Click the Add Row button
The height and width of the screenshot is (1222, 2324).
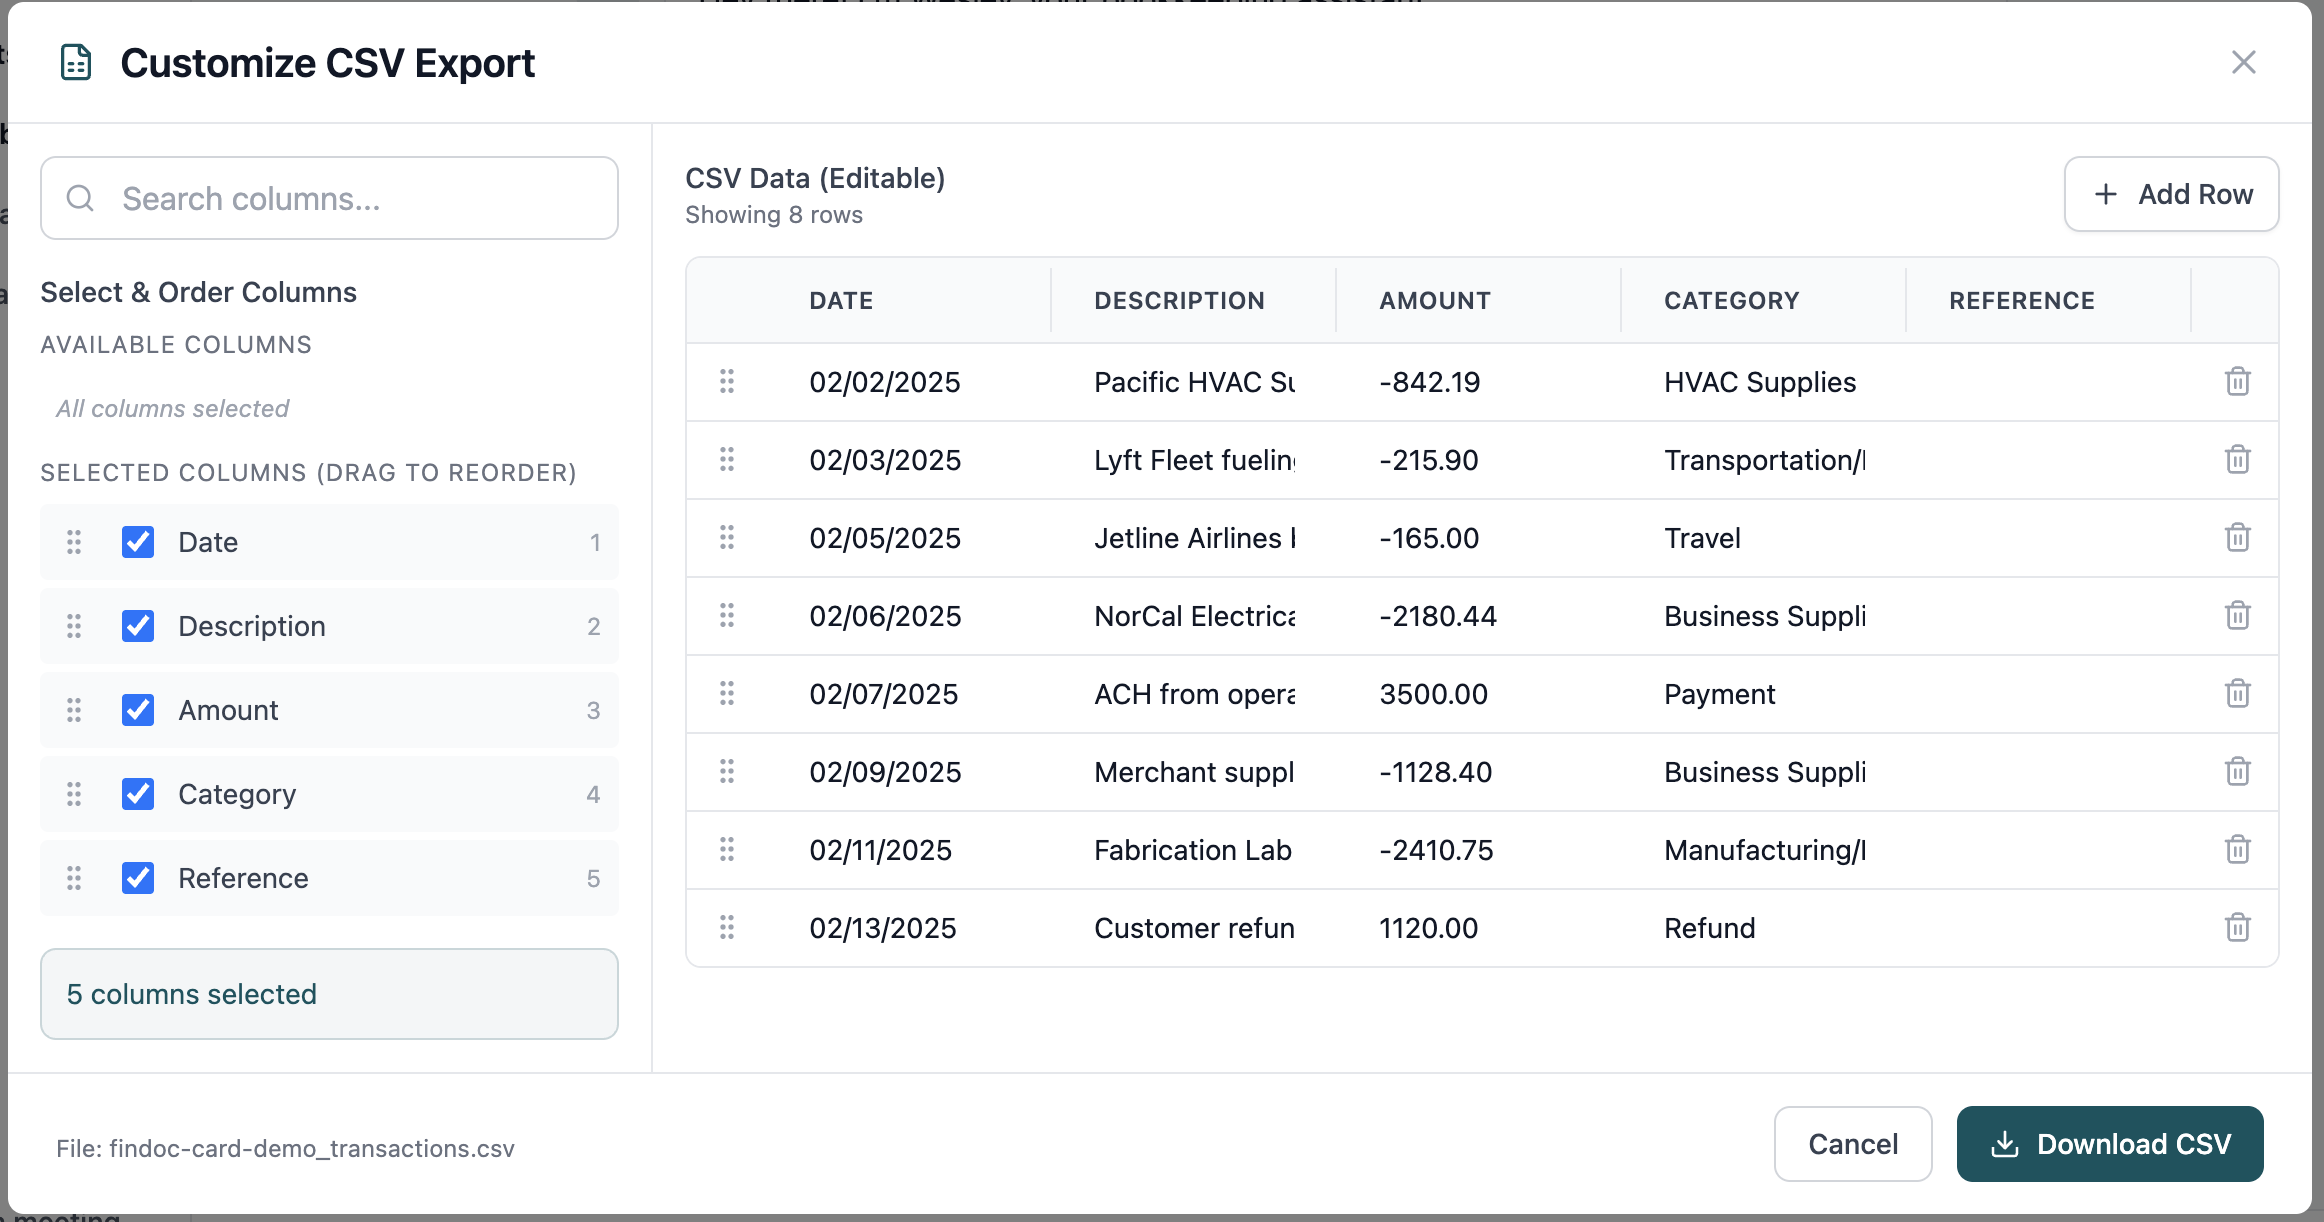click(2171, 194)
